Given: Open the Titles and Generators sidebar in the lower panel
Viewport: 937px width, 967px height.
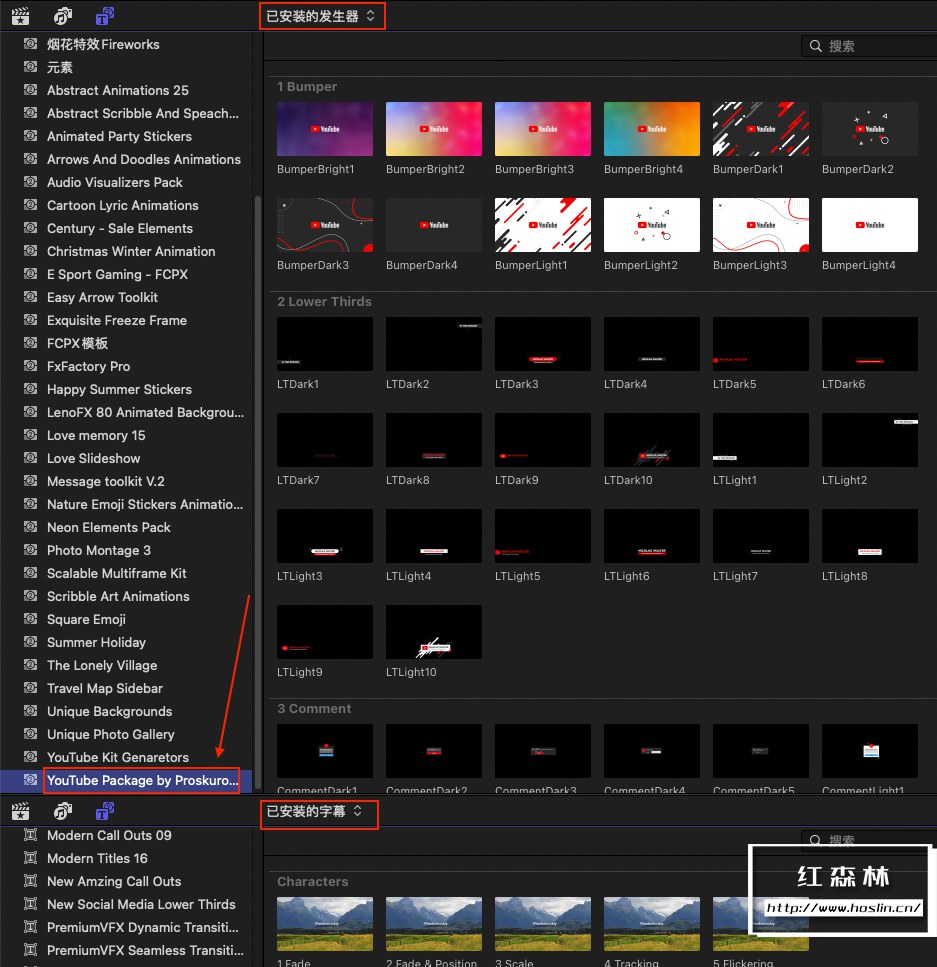Looking at the screenshot, I should tap(105, 811).
